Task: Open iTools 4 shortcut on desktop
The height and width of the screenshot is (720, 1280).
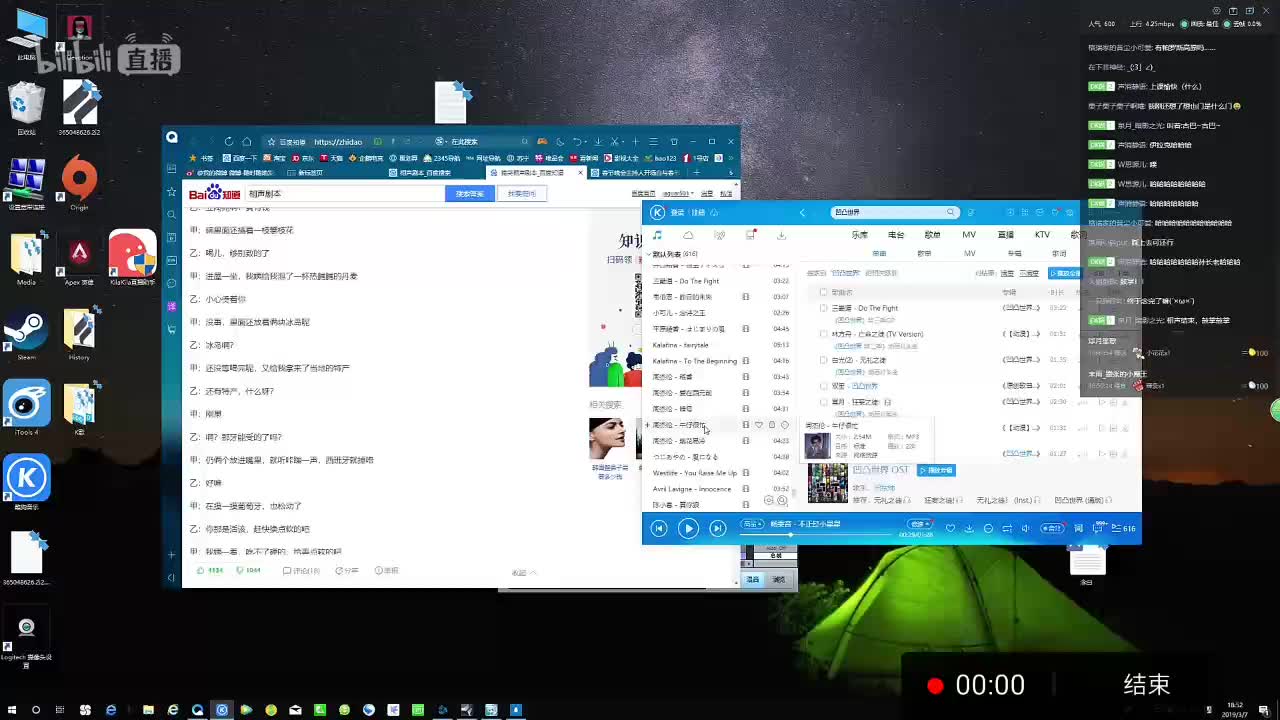Action: tap(26, 408)
